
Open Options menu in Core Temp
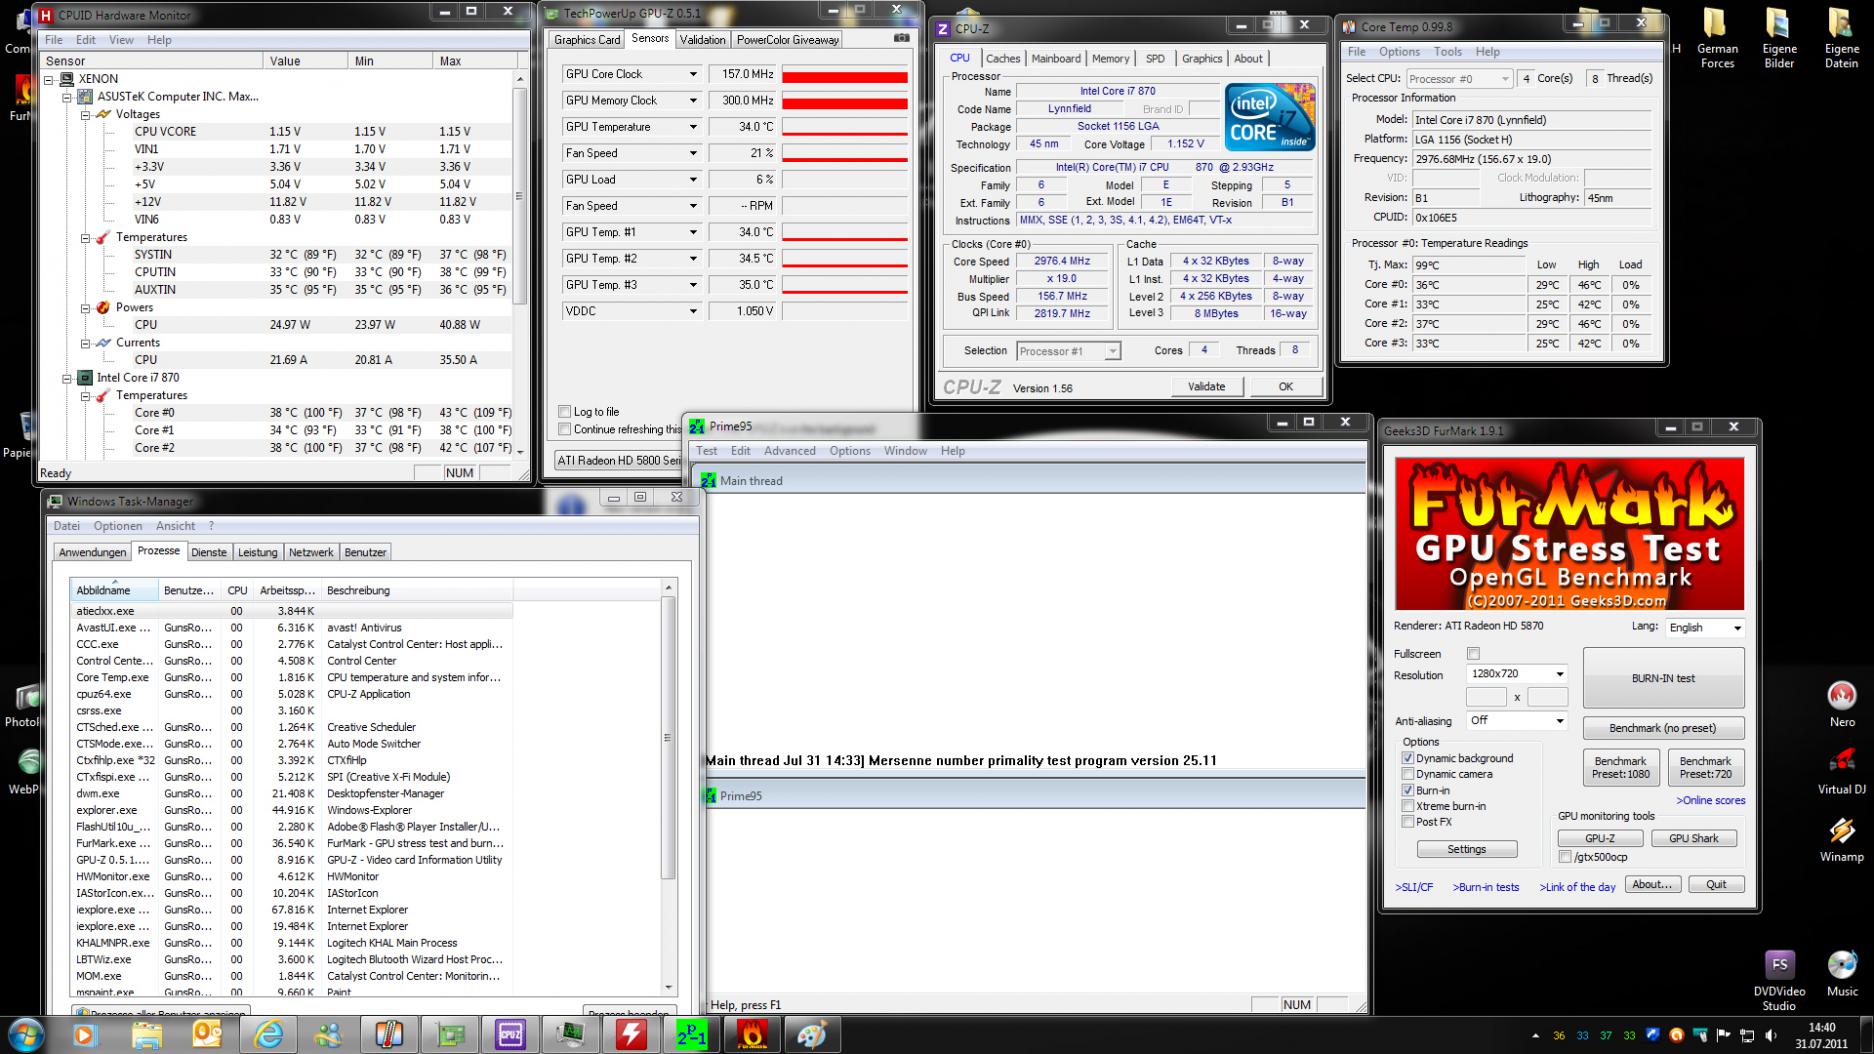tap(1399, 52)
